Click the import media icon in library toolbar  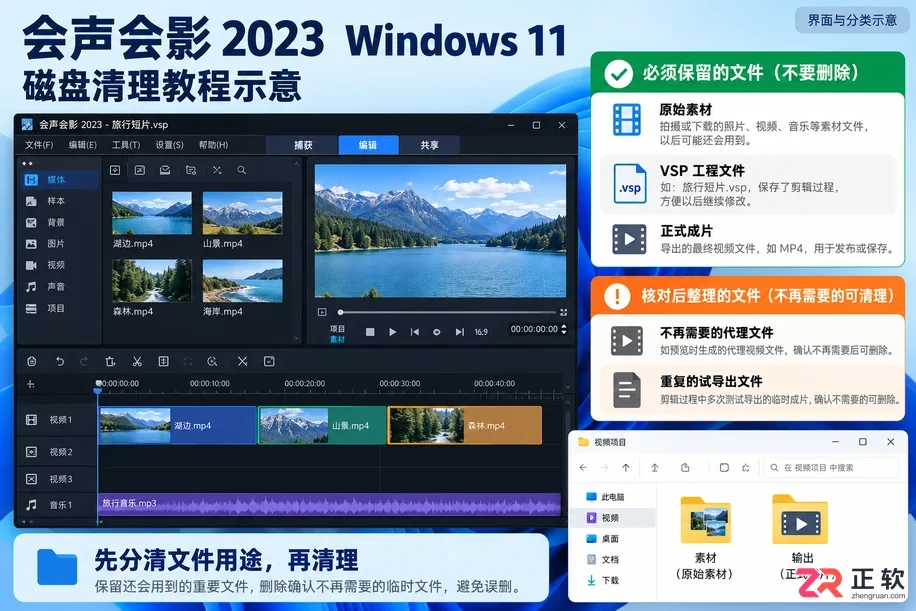pos(115,170)
